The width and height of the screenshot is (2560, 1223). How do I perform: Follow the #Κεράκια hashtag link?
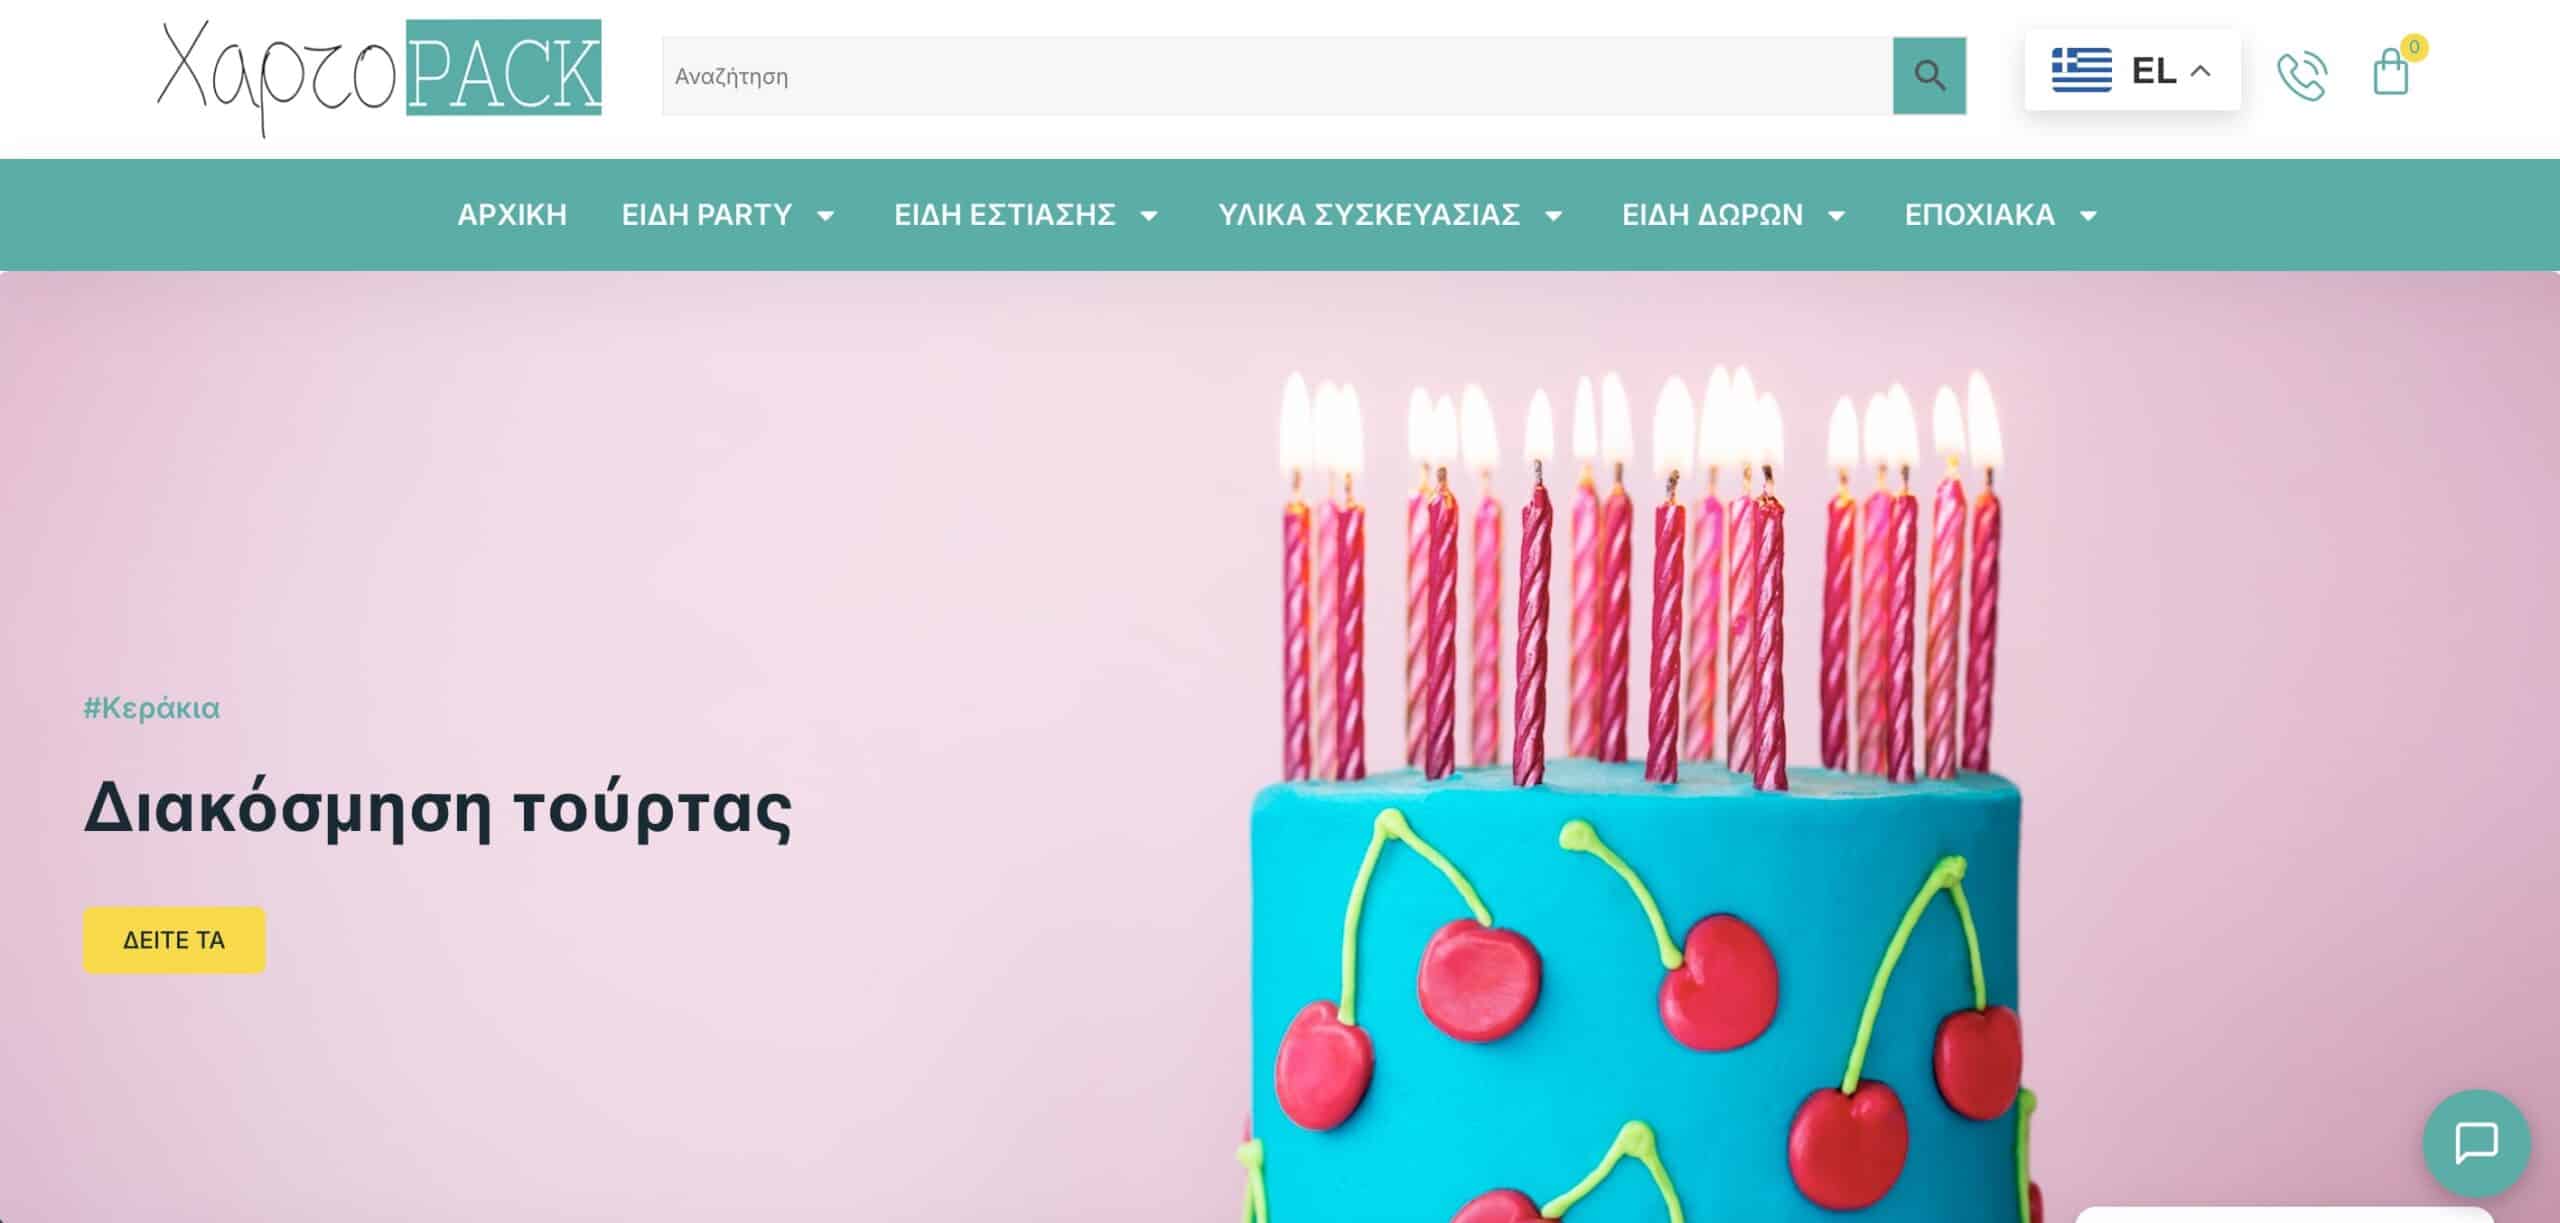(x=151, y=708)
